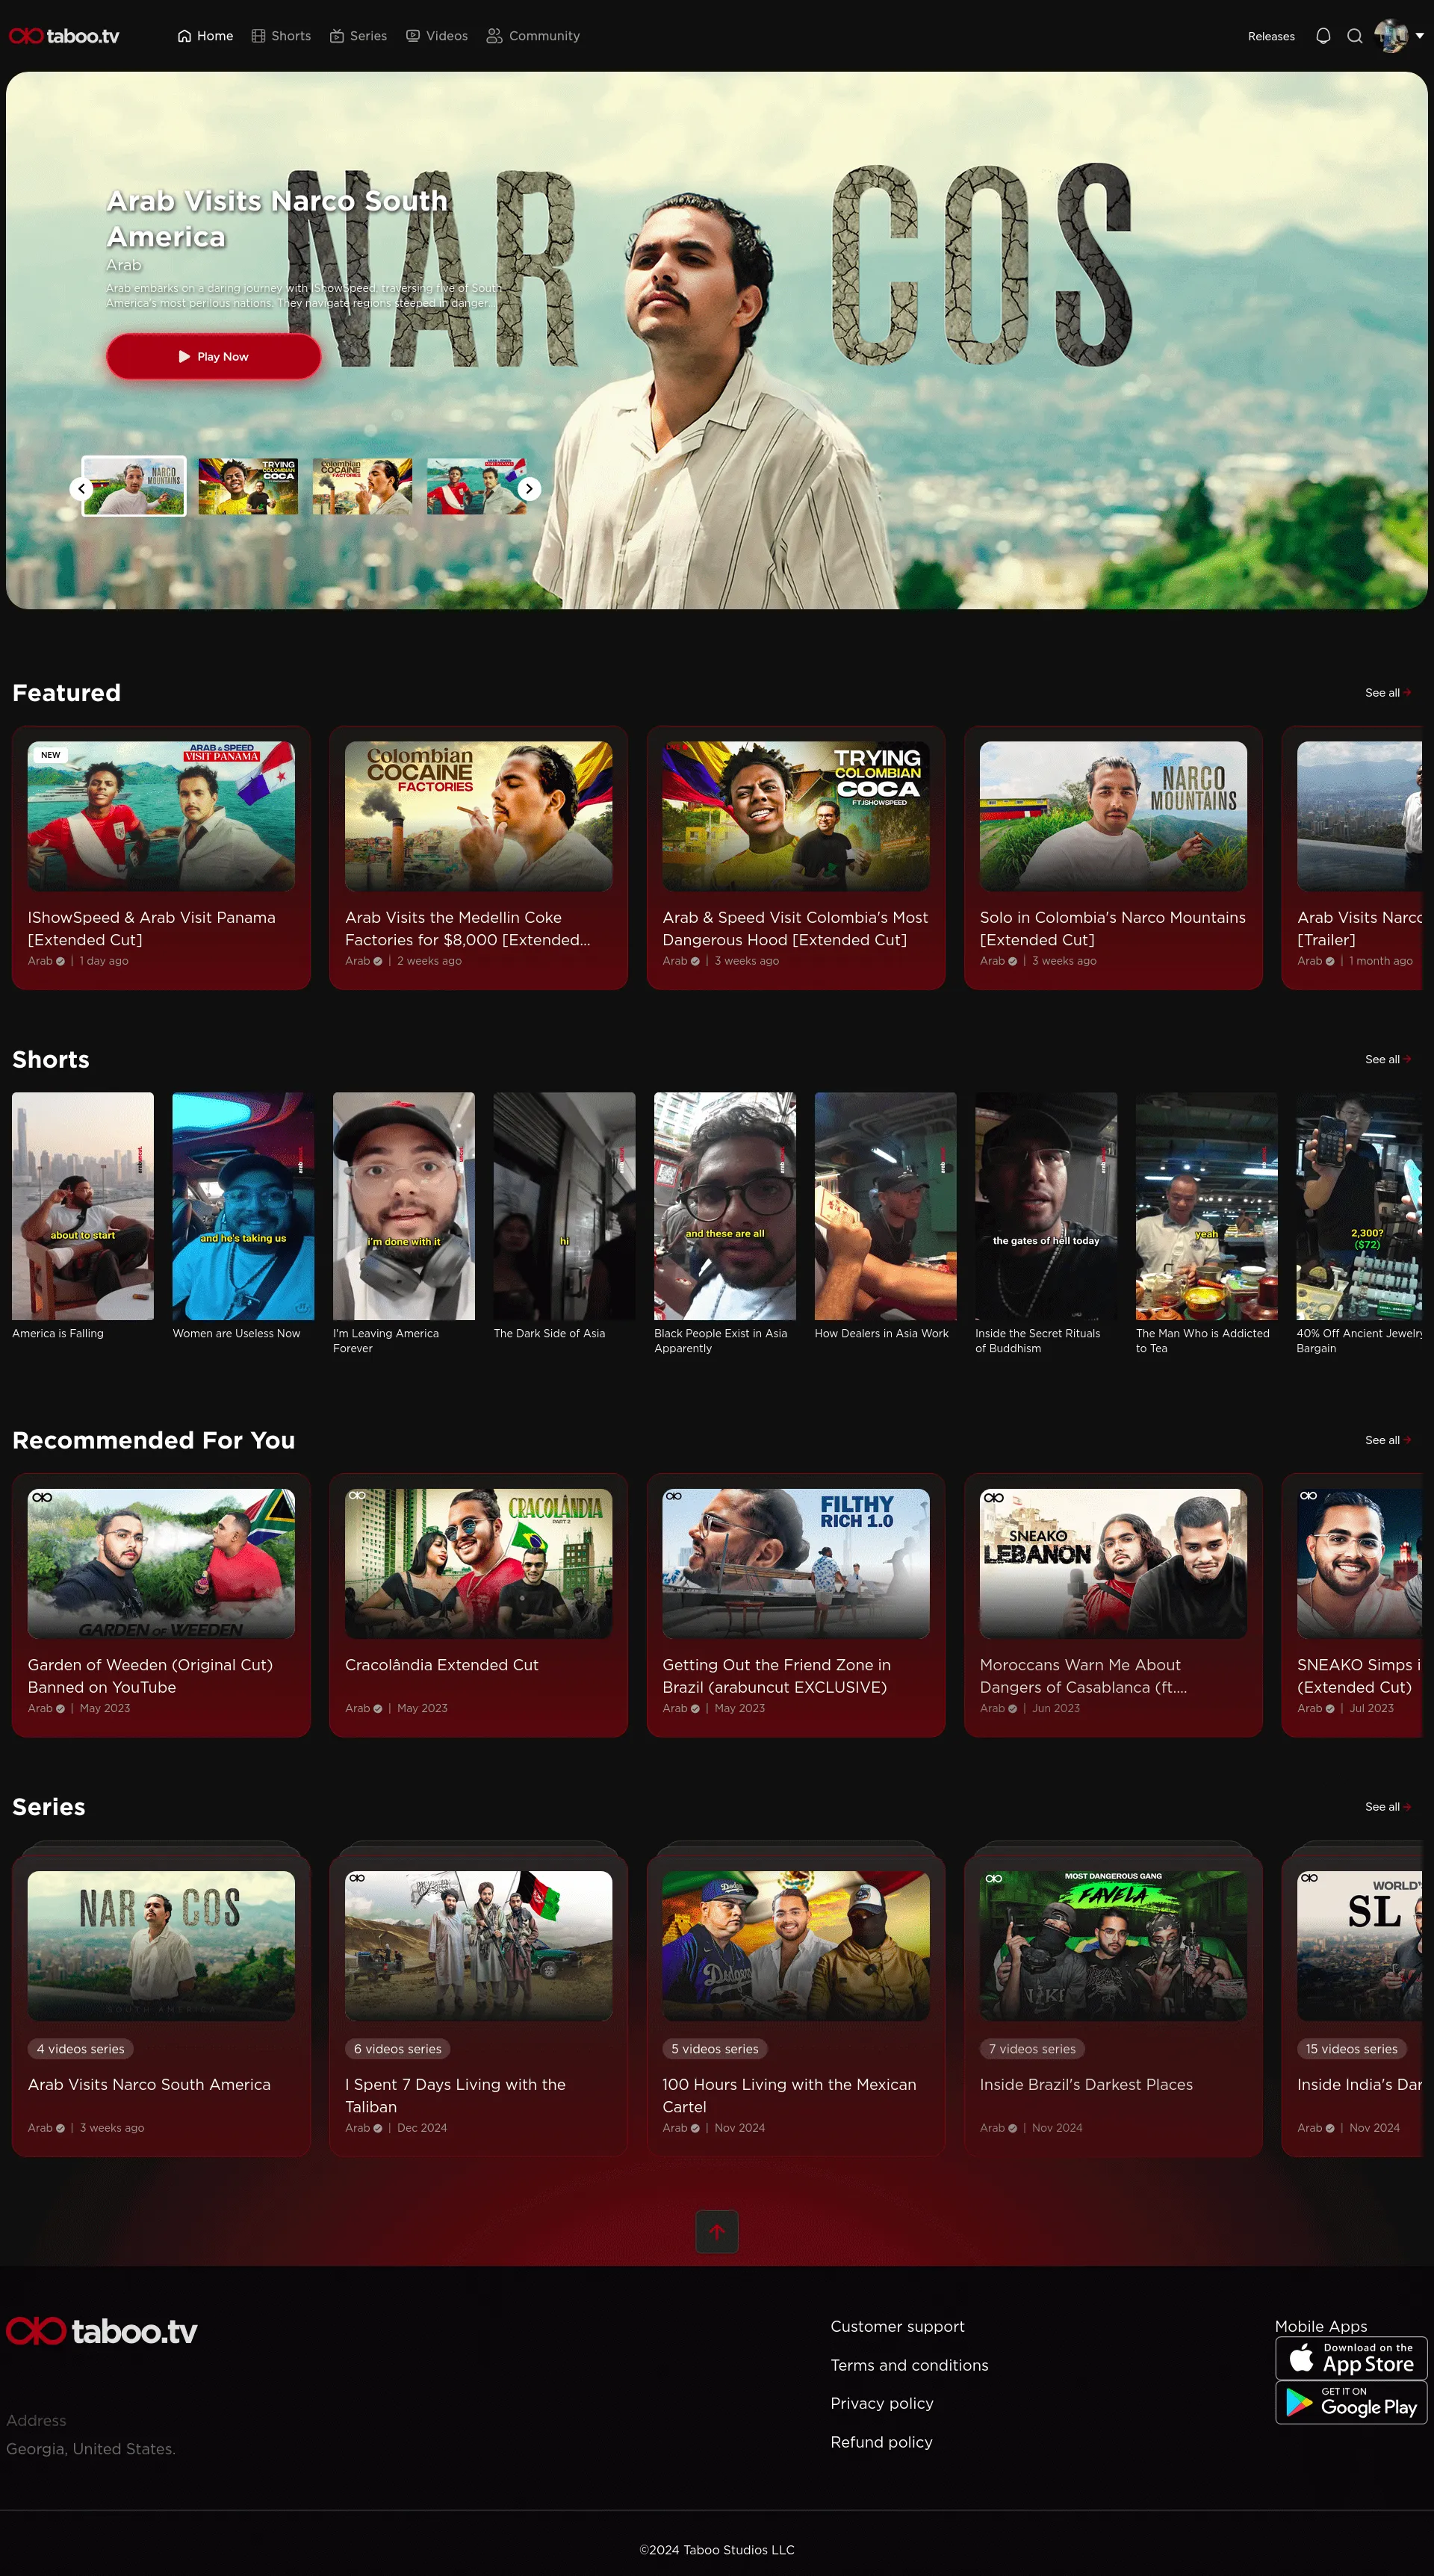
Task: Open search via magnifier icon
Action: point(1354,36)
